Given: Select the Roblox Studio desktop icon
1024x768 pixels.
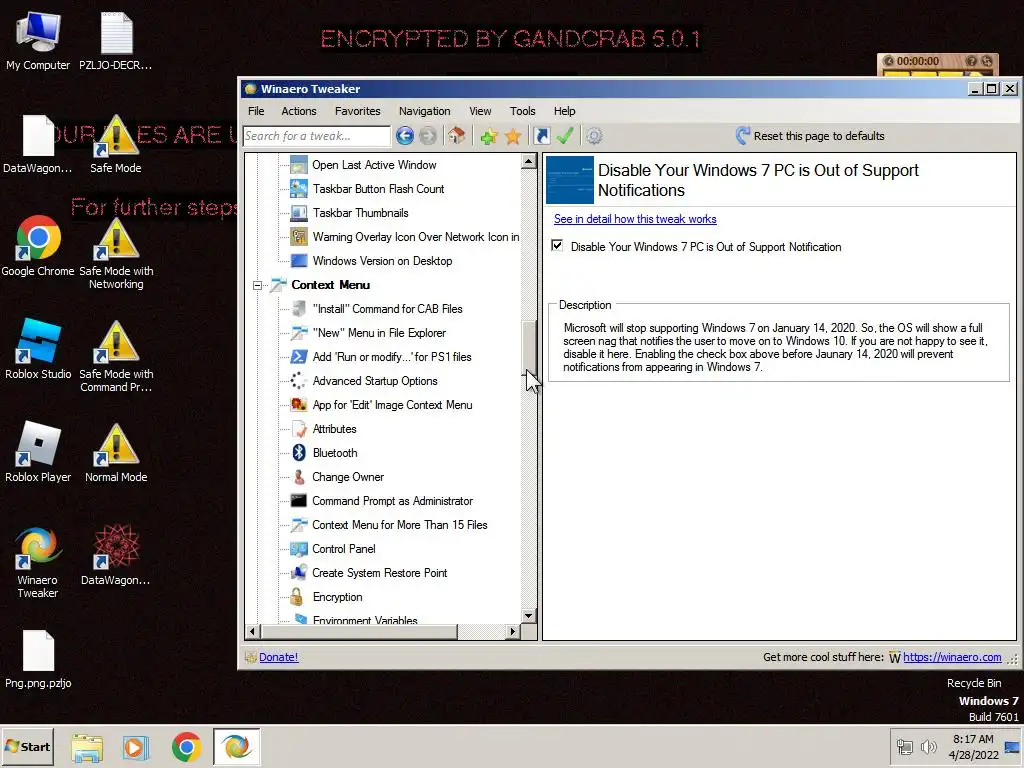Looking at the screenshot, I should [38, 349].
